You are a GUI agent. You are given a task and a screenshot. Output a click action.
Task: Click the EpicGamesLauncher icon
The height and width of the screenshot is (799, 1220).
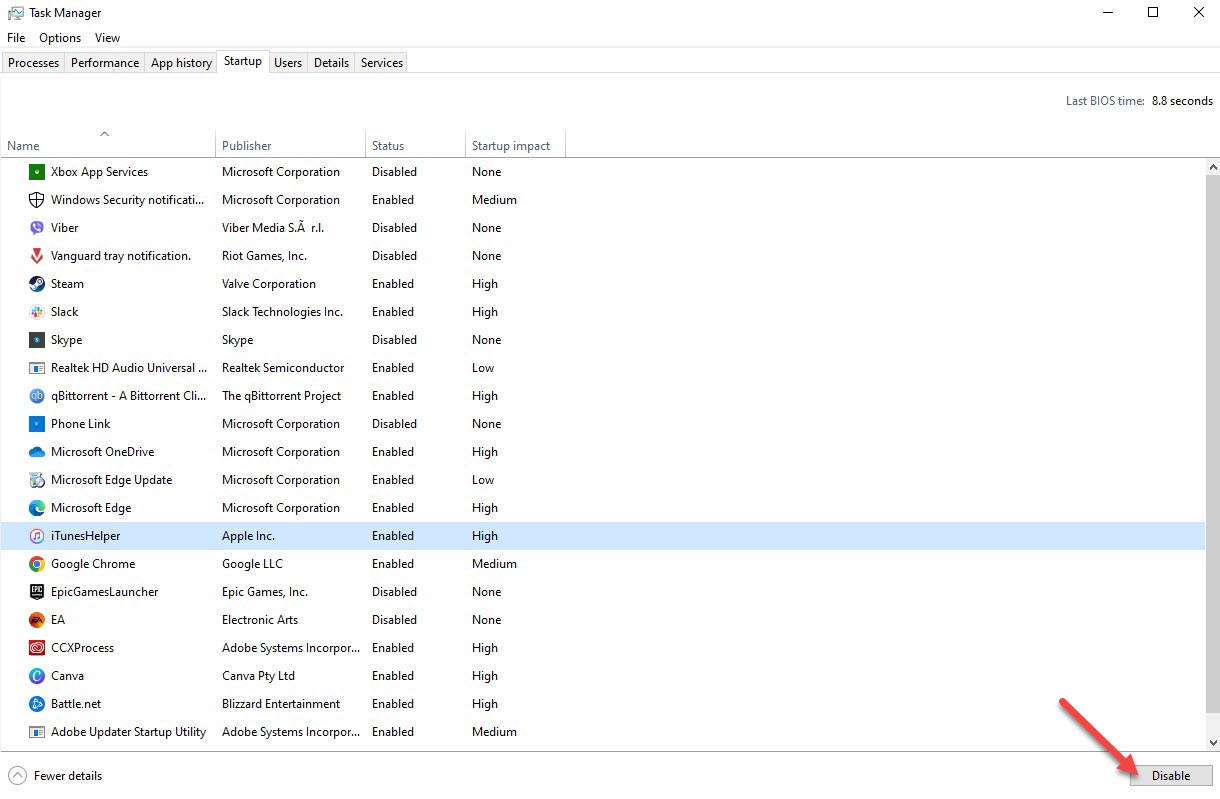tap(37, 592)
